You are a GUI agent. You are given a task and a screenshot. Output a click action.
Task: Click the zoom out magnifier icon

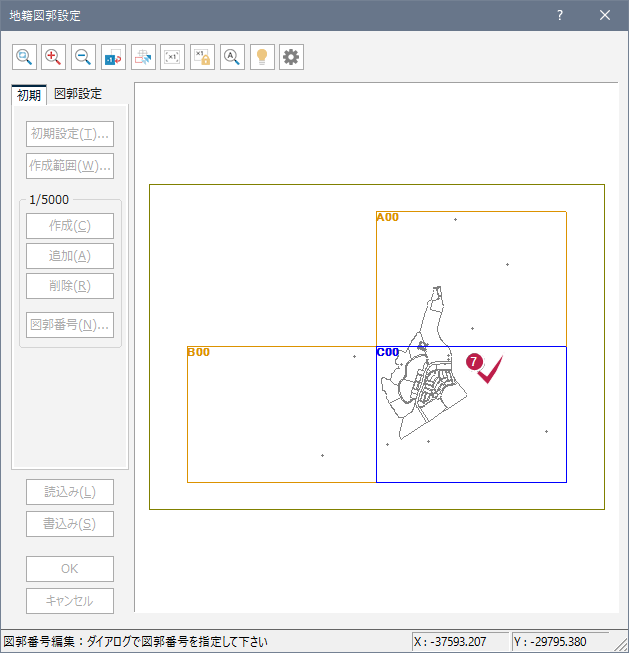(83, 57)
